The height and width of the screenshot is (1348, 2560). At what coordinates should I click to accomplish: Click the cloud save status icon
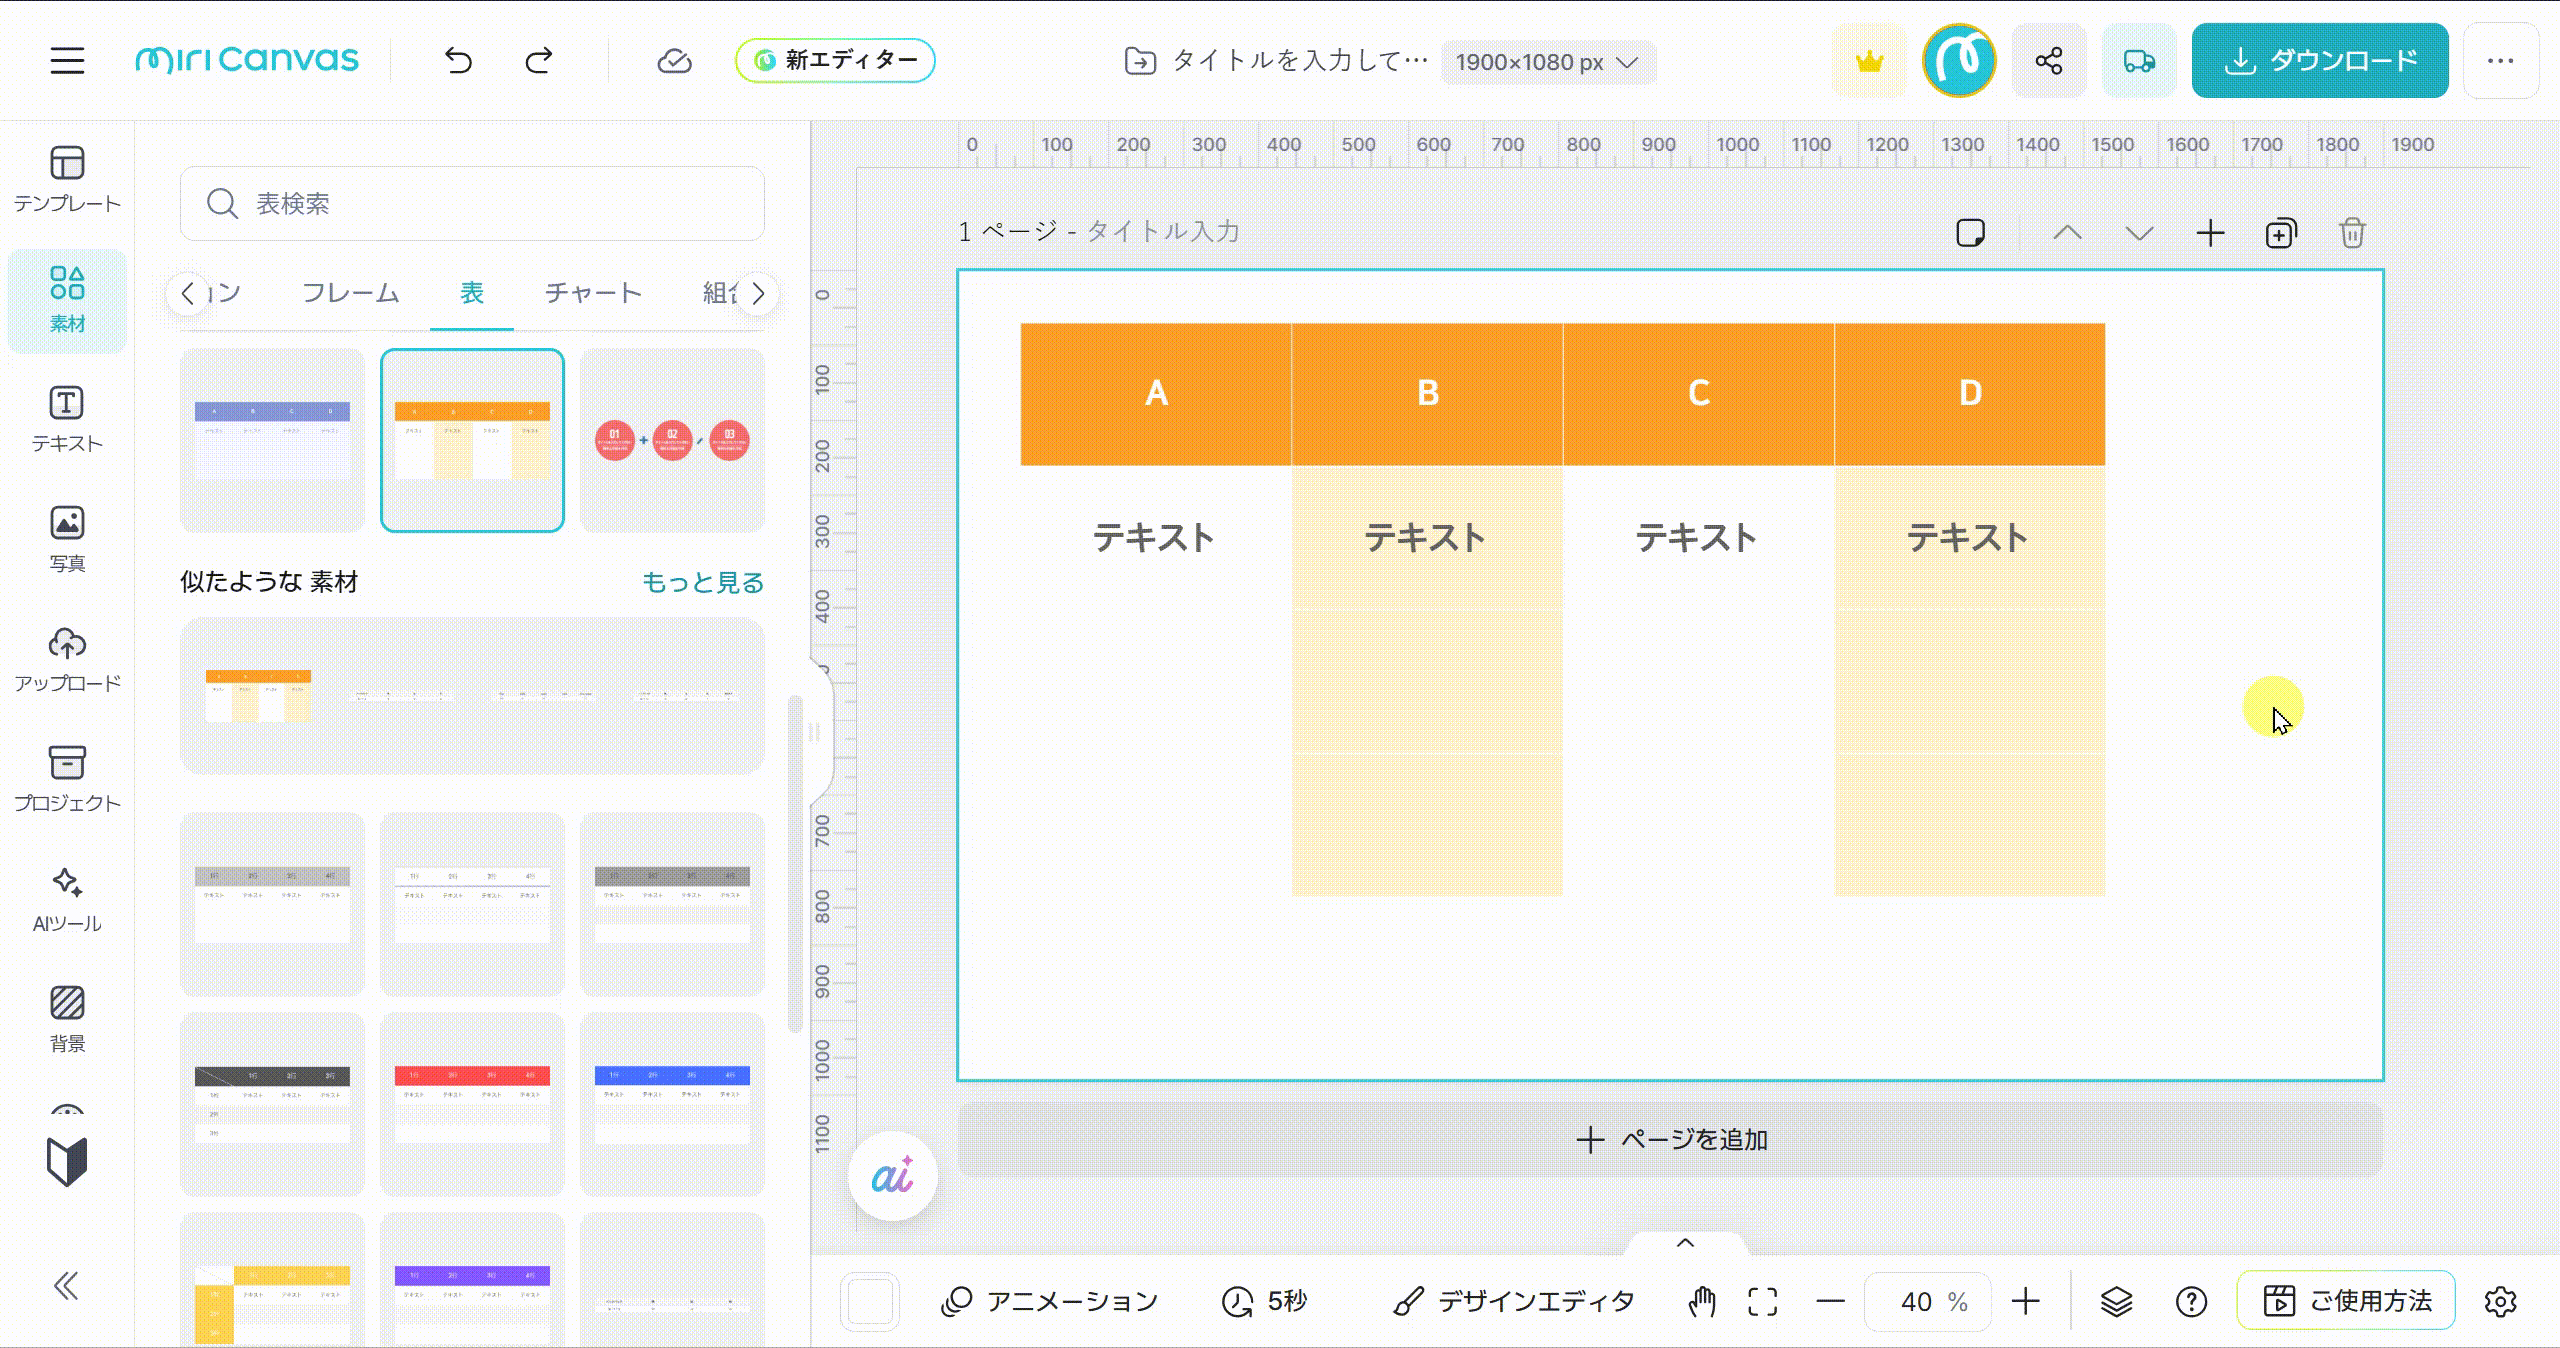[x=674, y=61]
